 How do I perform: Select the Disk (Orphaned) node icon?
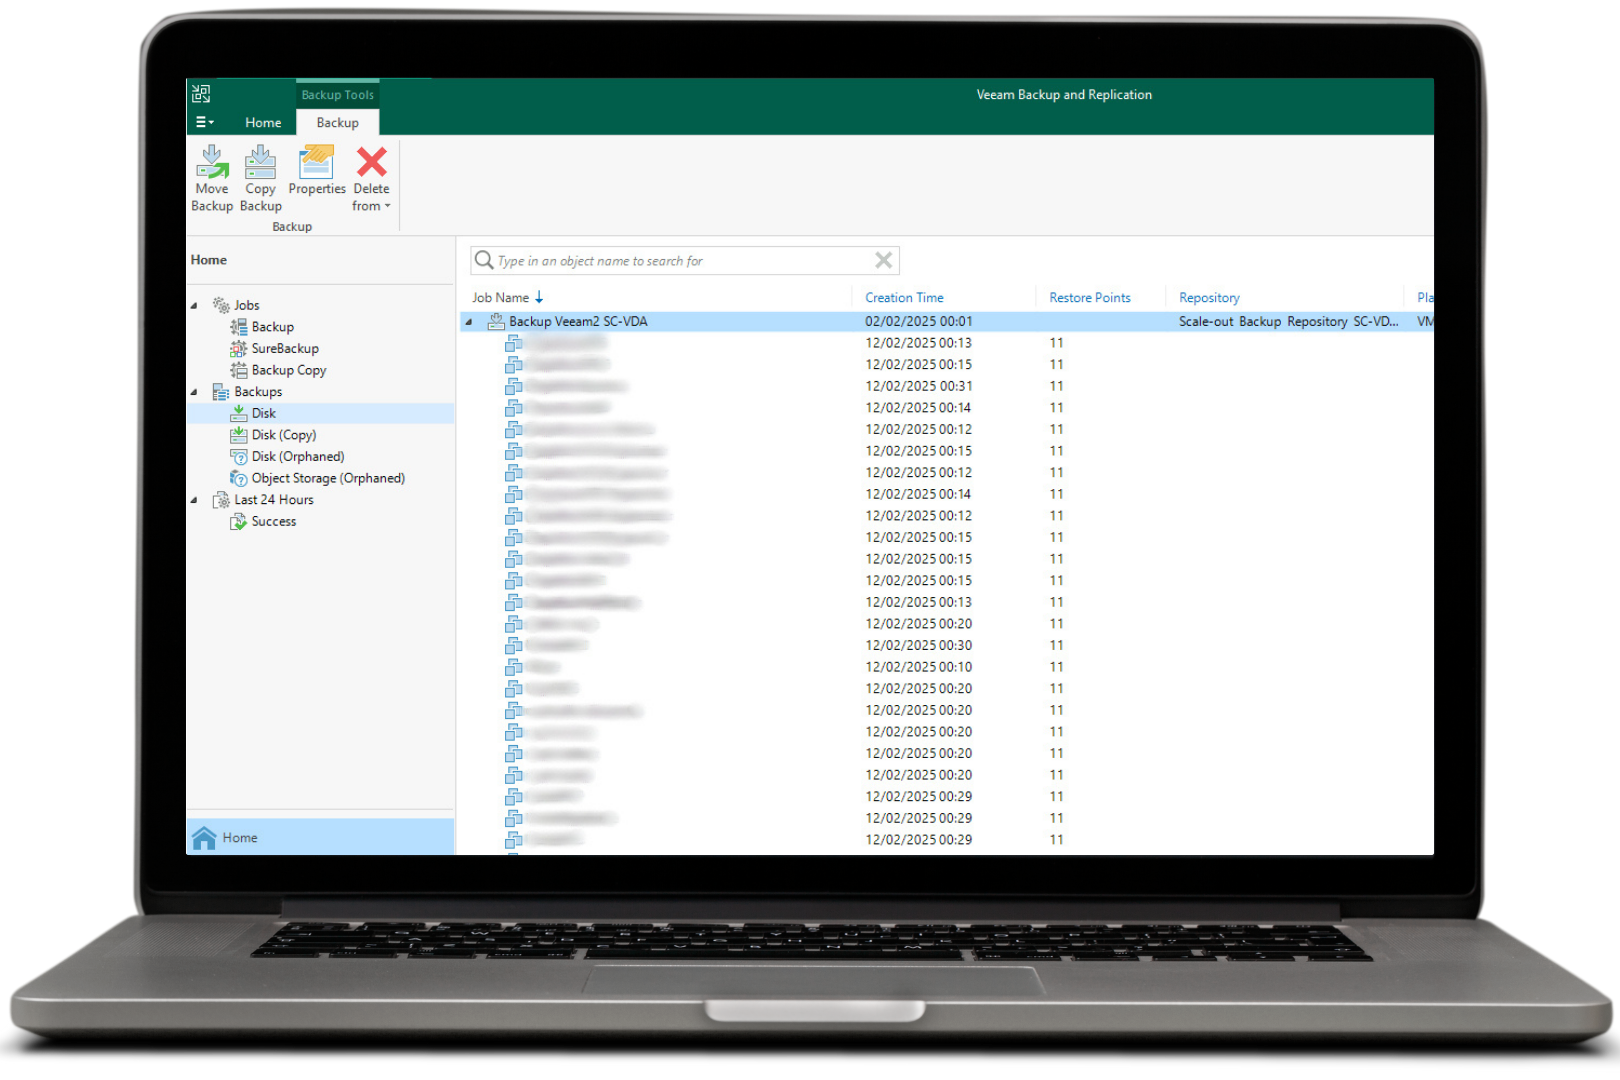point(239,457)
